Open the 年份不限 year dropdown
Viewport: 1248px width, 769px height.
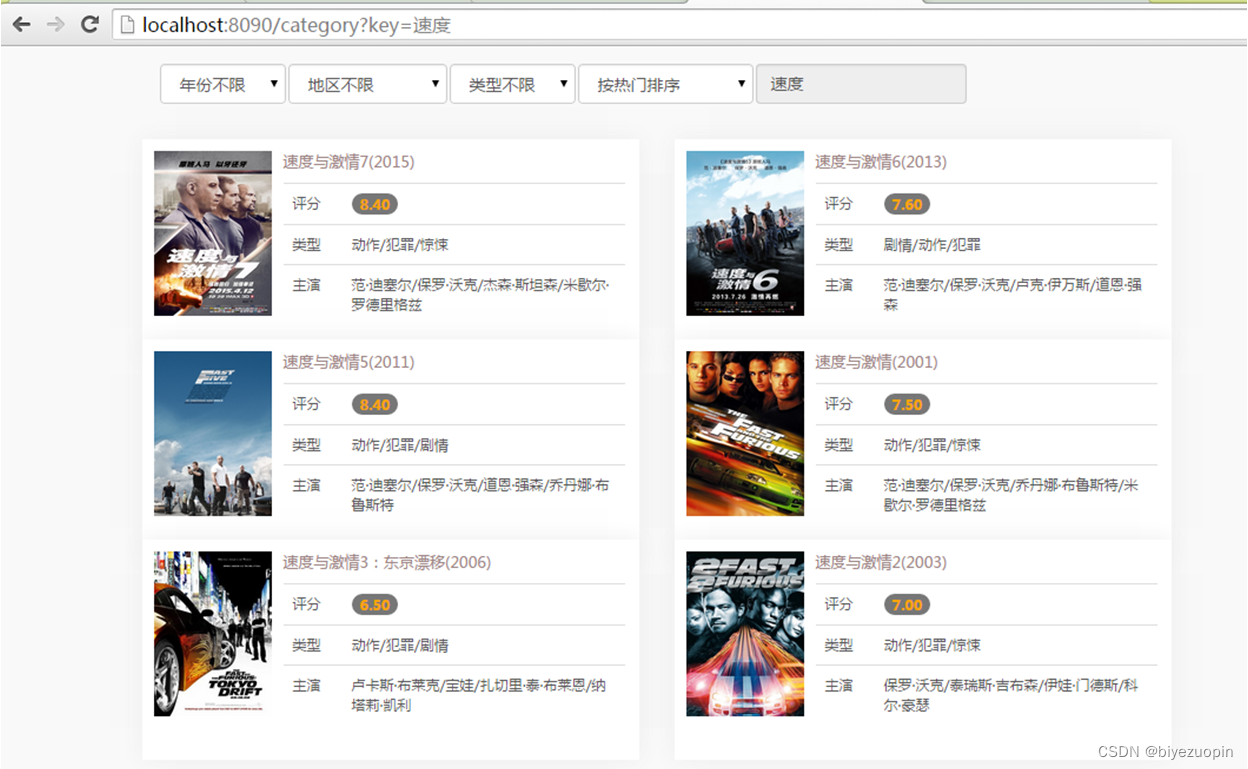[x=223, y=84]
